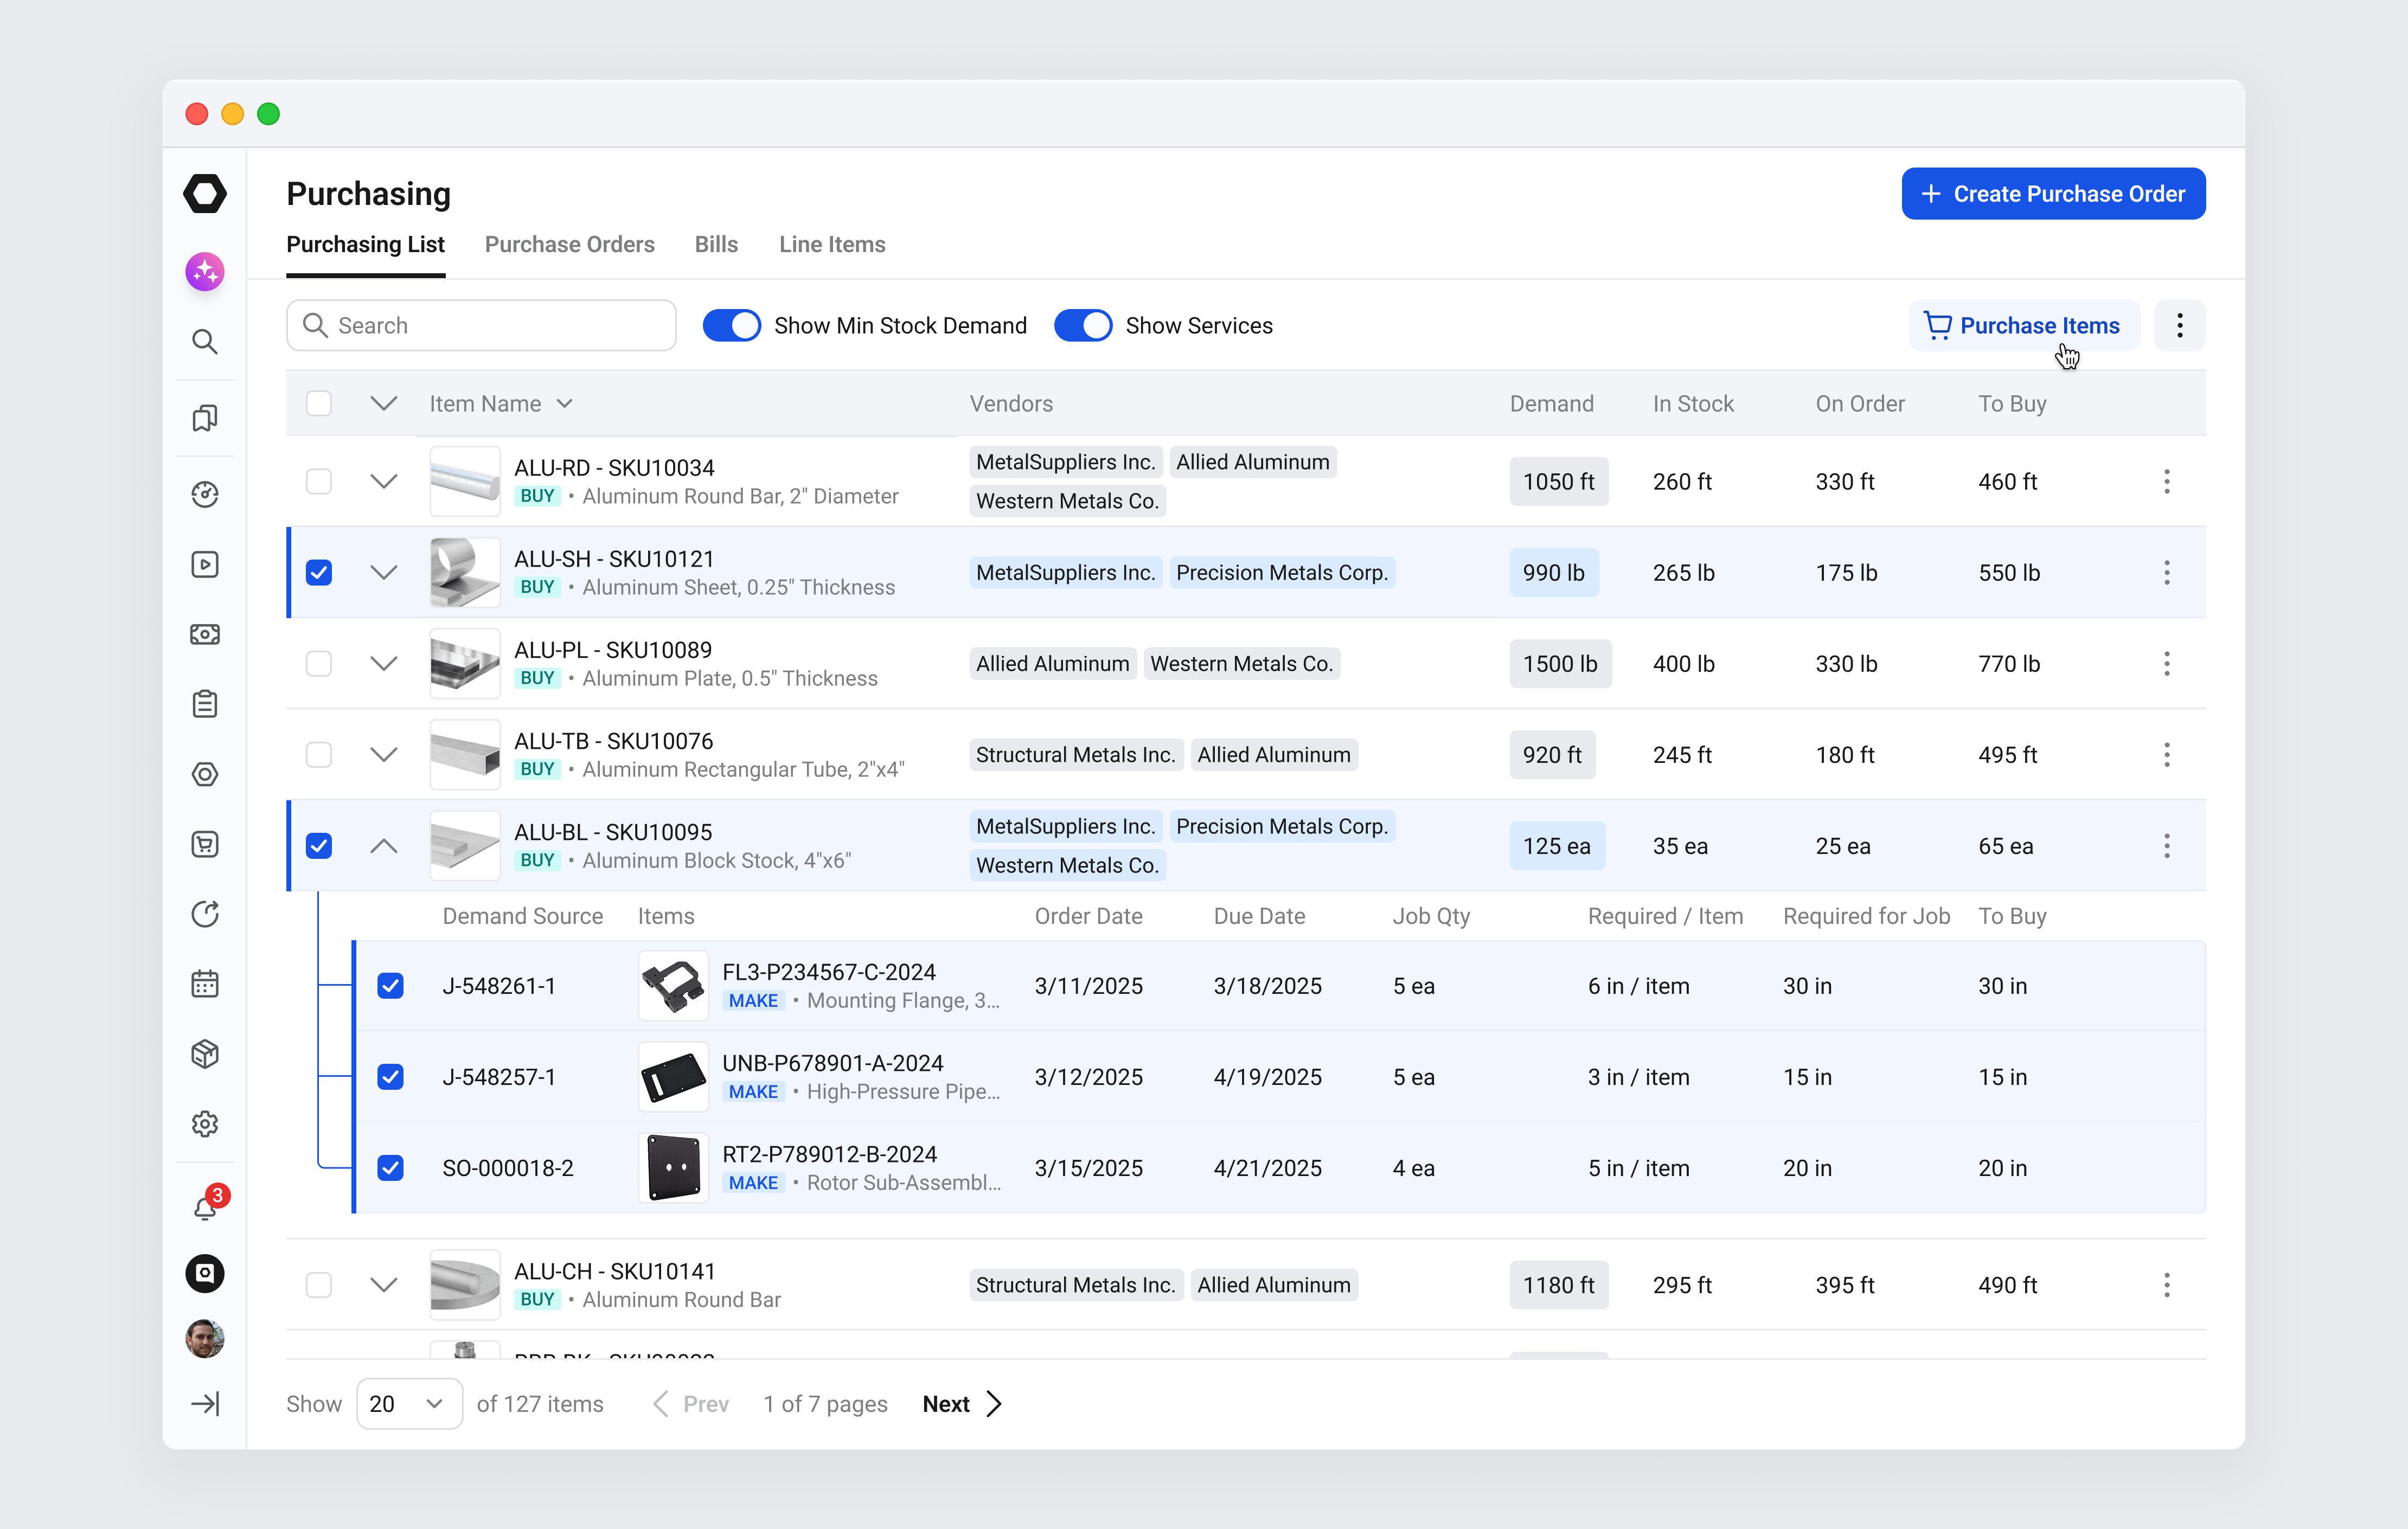Open the circular refresh arrow sidebar icon
Image resolution: width=2408 pixels, height=1529 pixels.
click(x=205, y=914)
